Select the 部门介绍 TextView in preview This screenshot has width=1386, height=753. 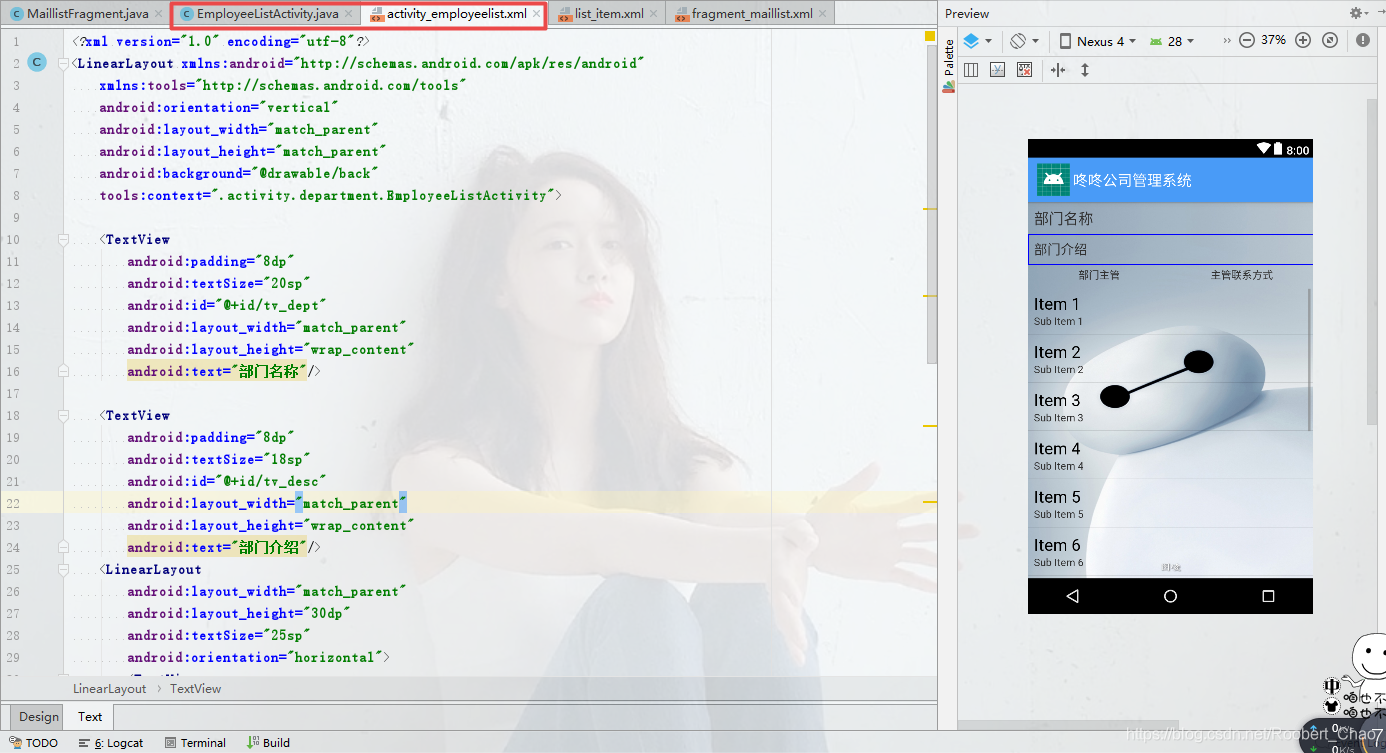pyautogui.click(x=1170, y=249)
